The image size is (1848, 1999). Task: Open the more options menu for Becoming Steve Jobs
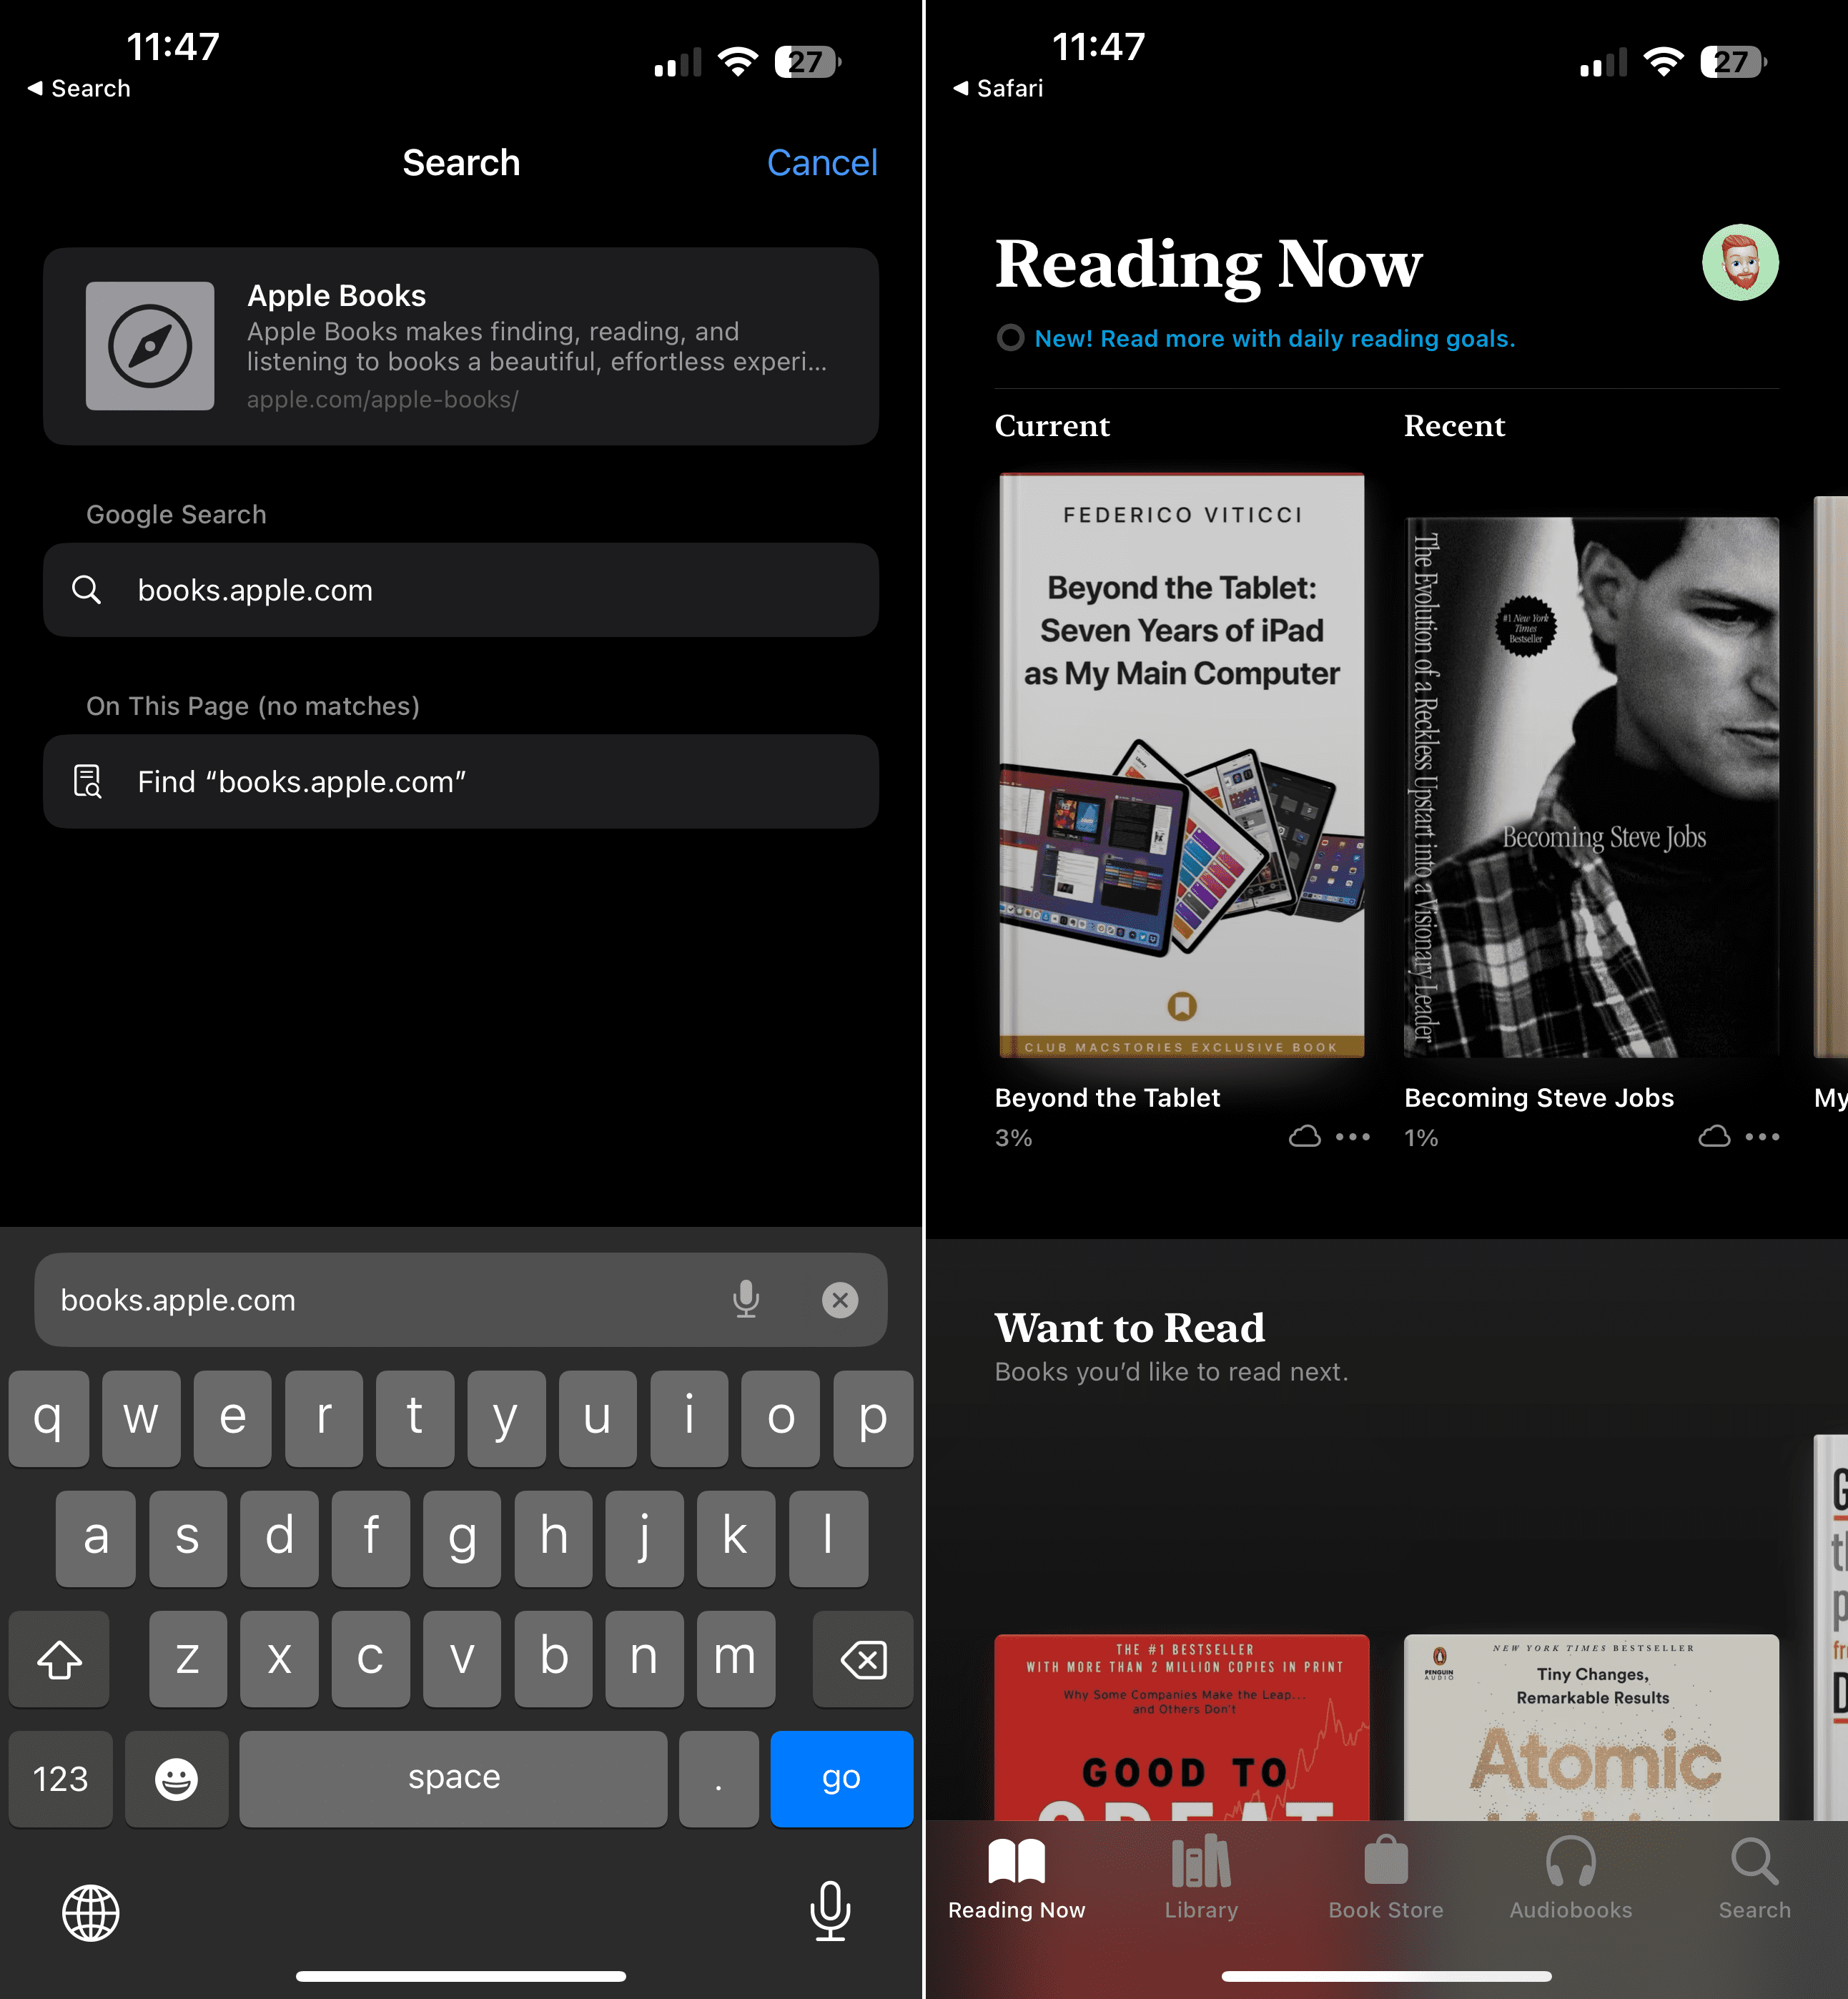point(1763,1137)
